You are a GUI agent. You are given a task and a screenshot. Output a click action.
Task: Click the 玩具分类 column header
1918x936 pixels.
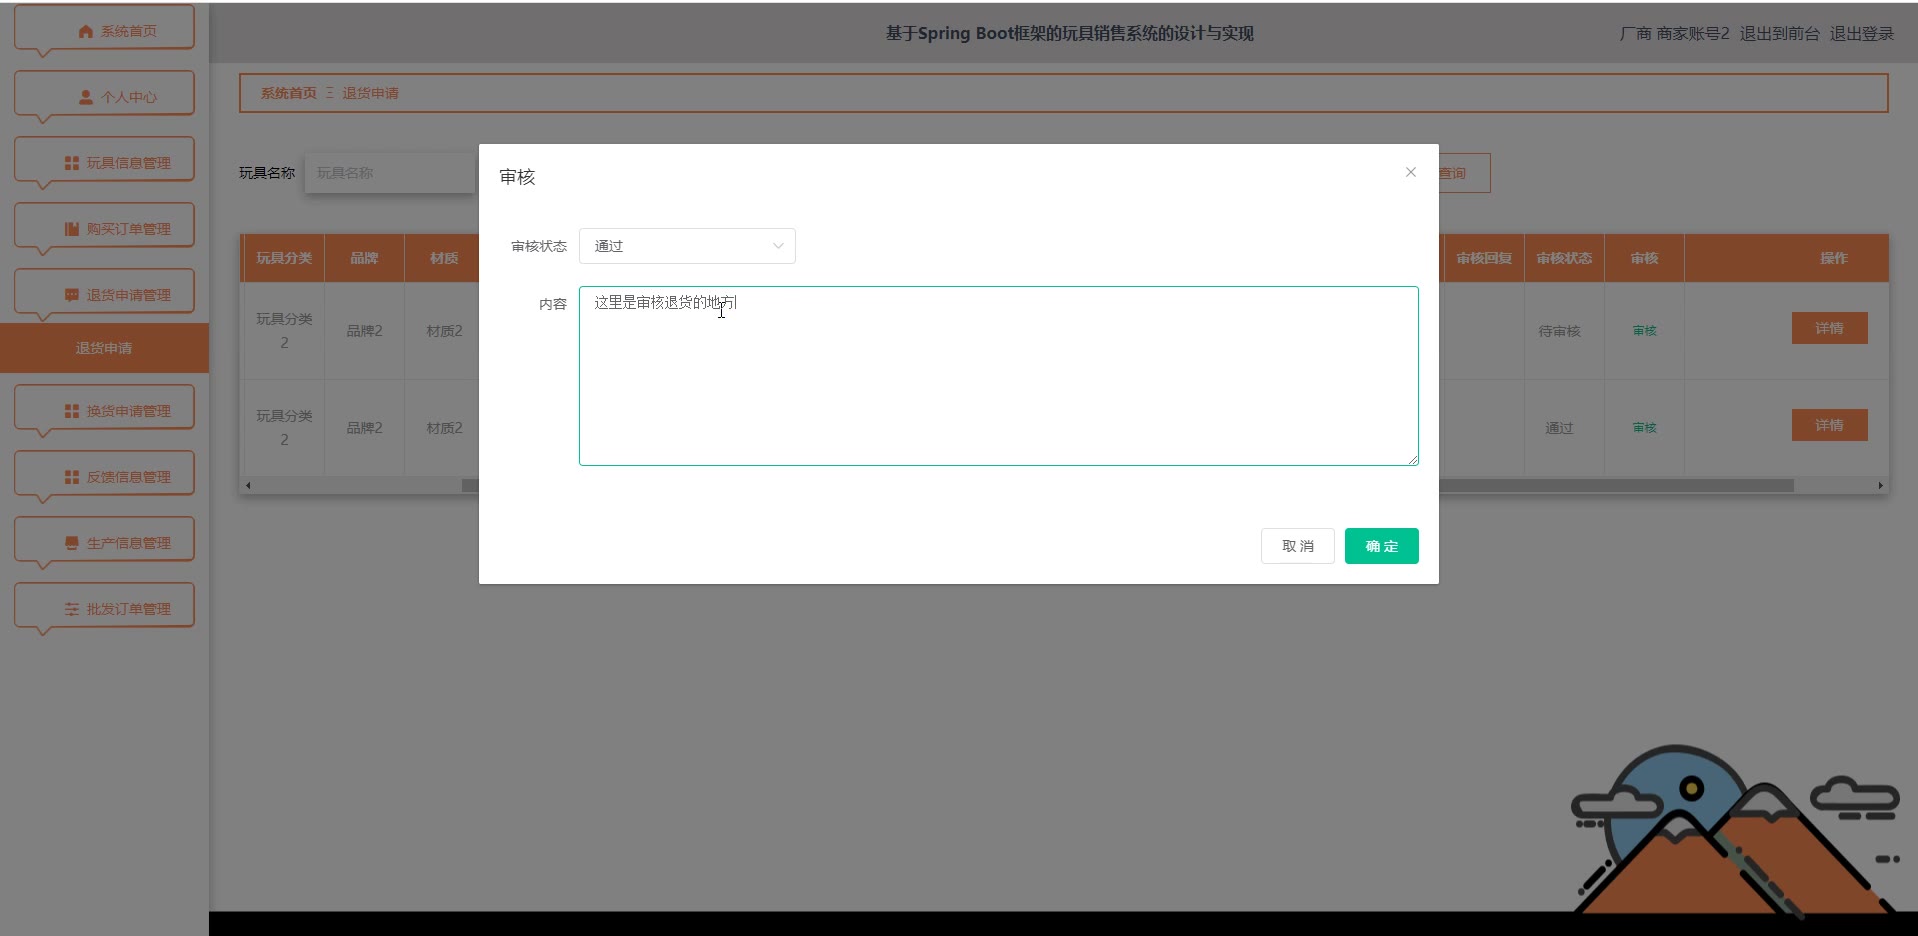[x=284, y=258]
